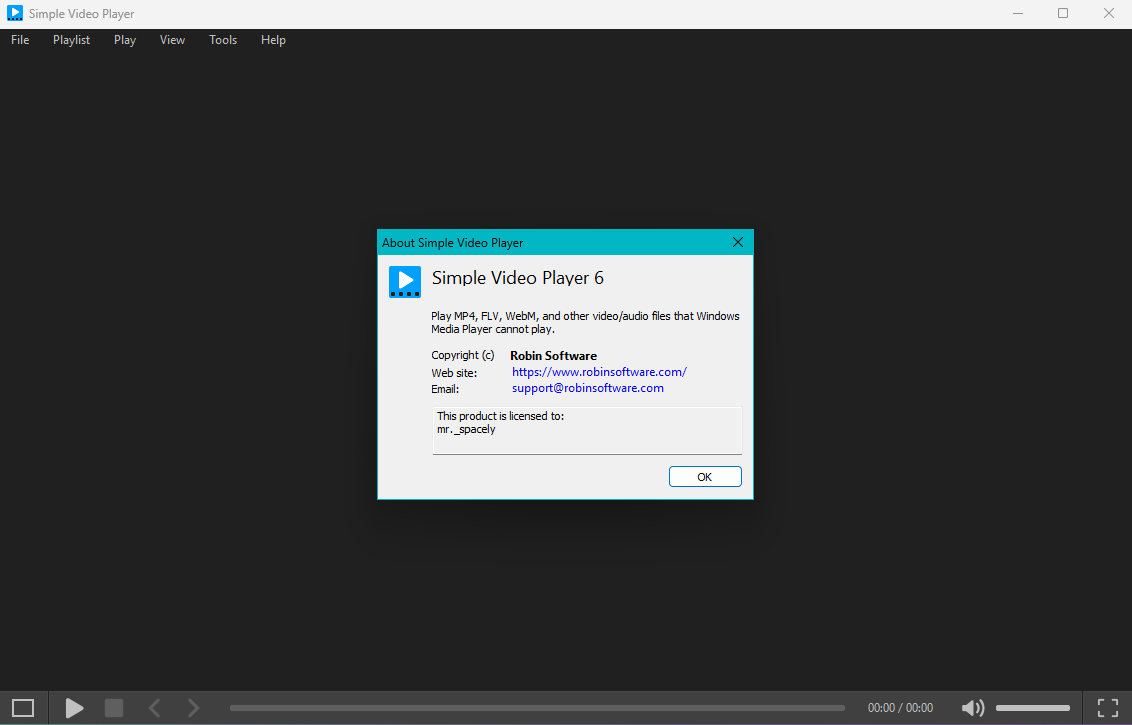The width and height of the screenshot is (1132, 725).
Task: Close the Simple Video Player window
Action: coord(1109,13)
